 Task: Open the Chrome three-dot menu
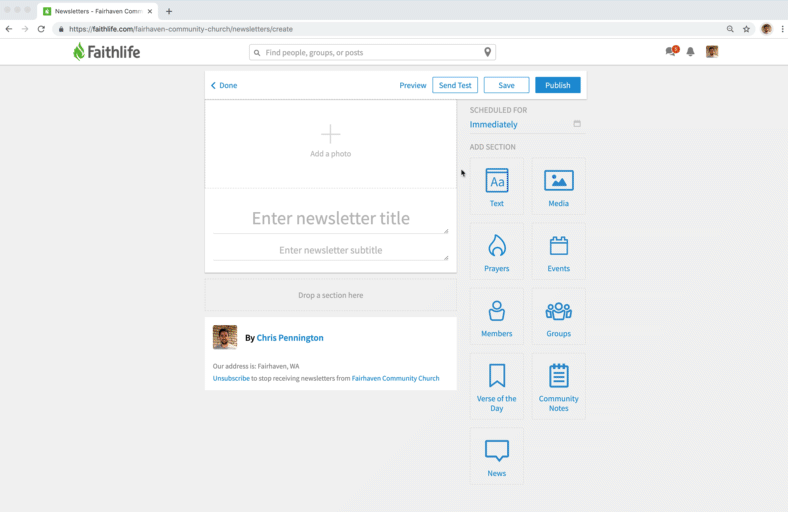782,29
